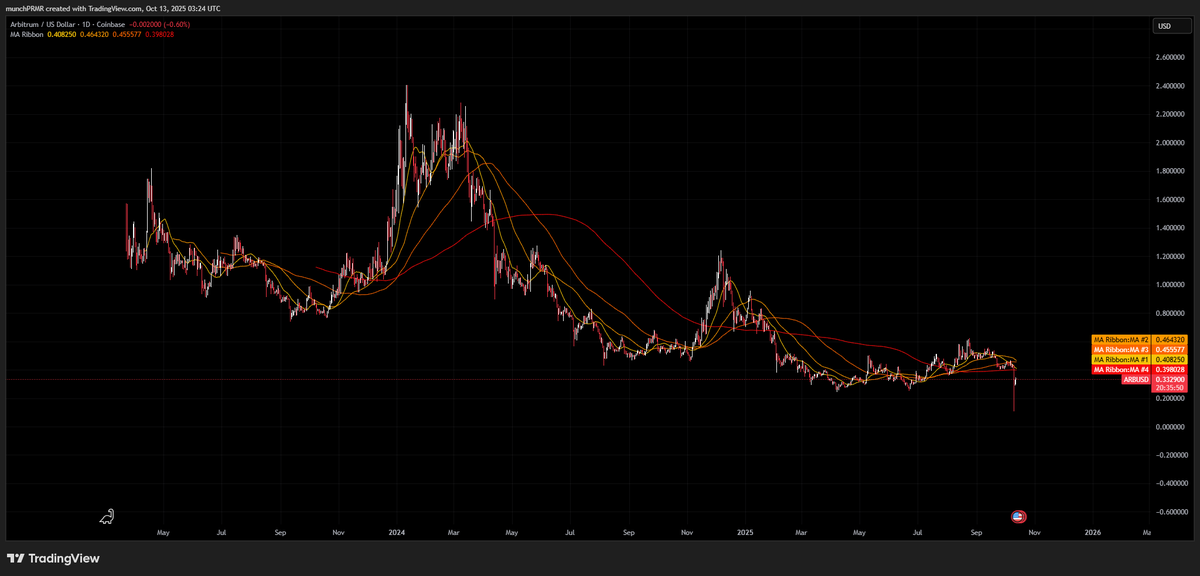
Task: Click the 2026 label on time axis
Action: (1093, 534)
